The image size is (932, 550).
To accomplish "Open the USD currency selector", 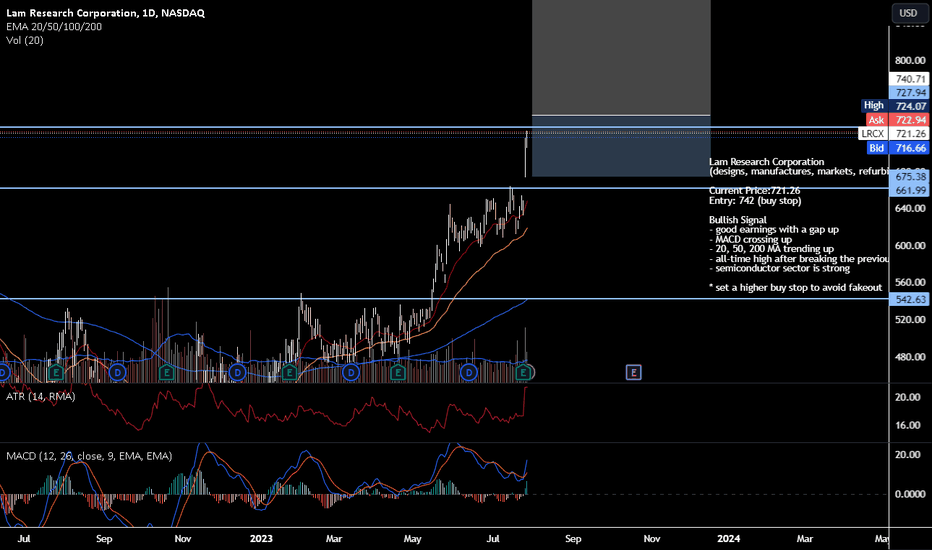I will pyautogui.click(x=908, y=13).
